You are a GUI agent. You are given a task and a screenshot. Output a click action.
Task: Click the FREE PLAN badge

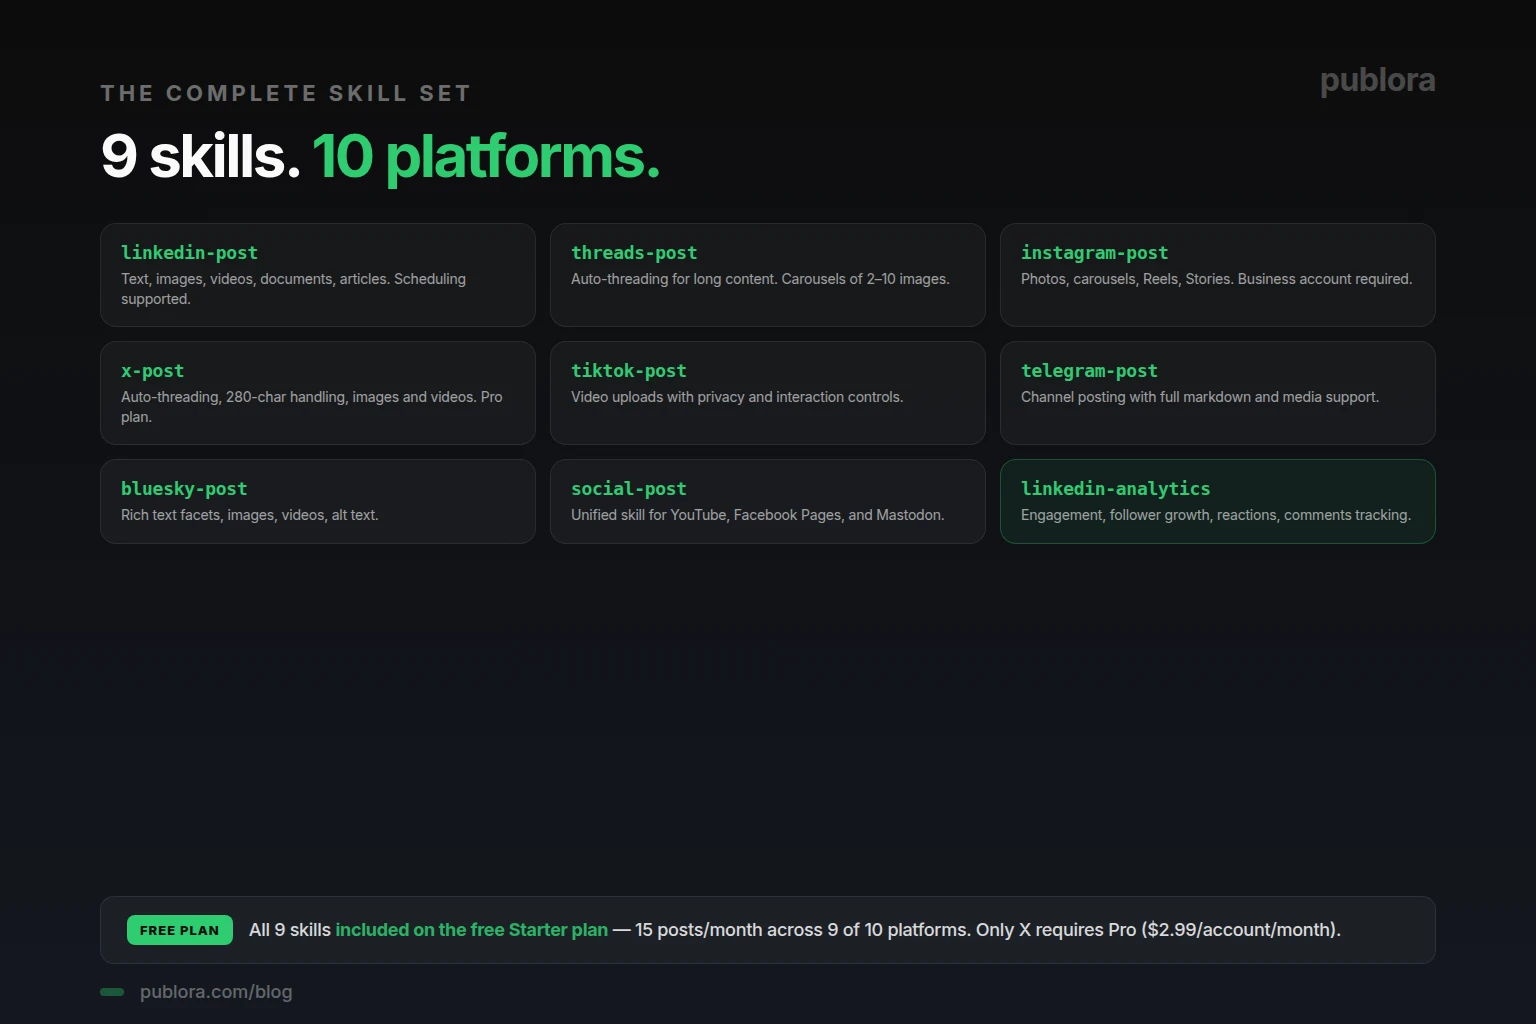point(180,930)
